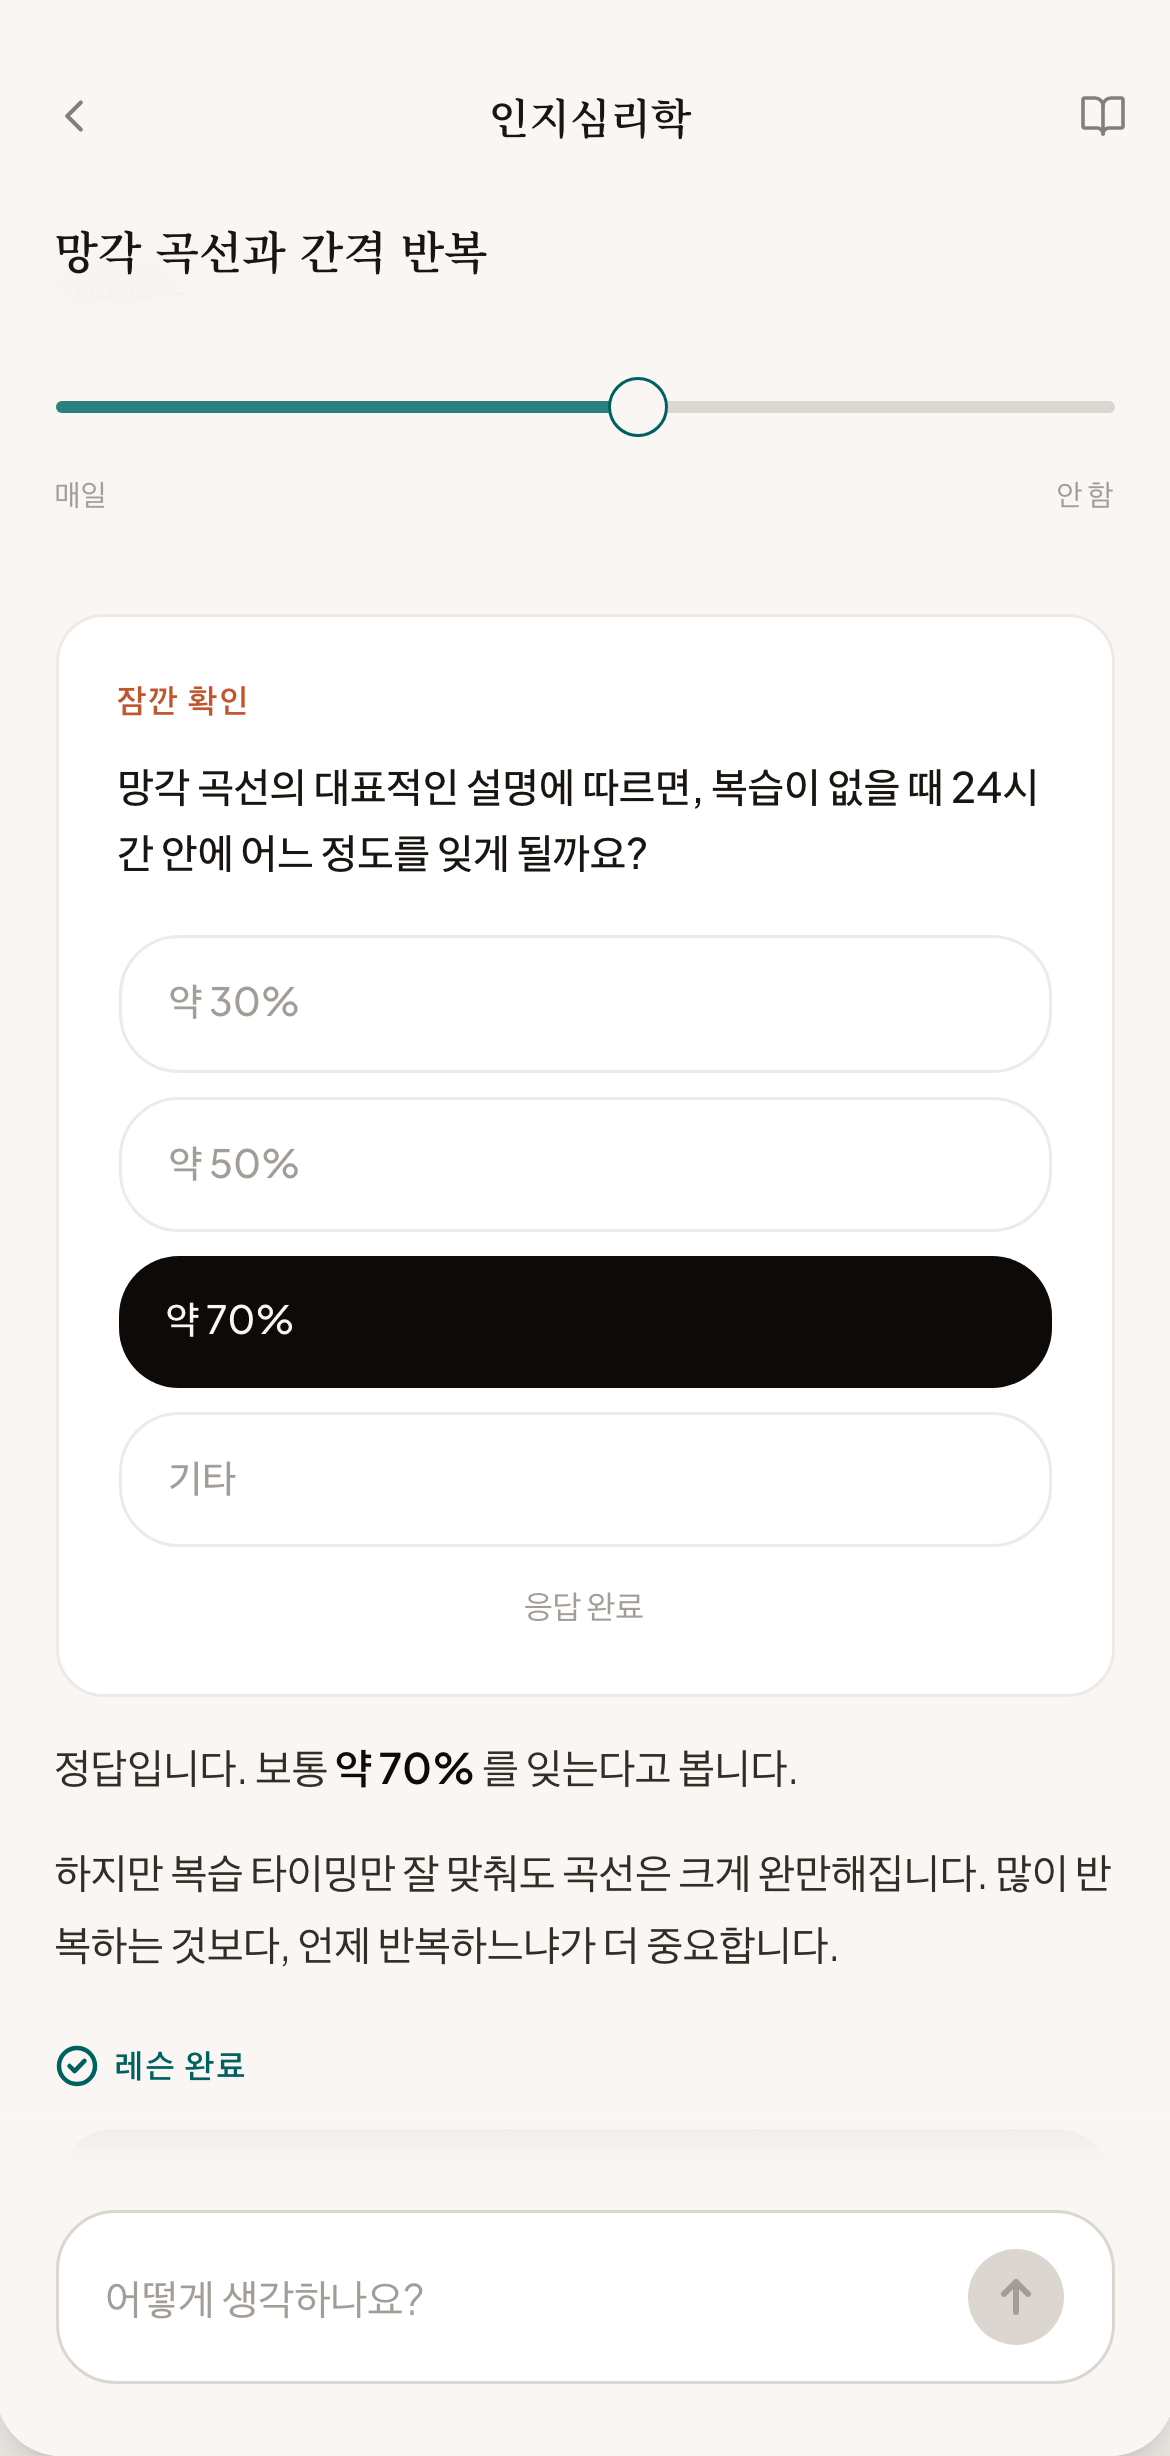Click the bold 약 70% explanation text
This screenshot has height=2456, width=1170.
coord(404,1768)
